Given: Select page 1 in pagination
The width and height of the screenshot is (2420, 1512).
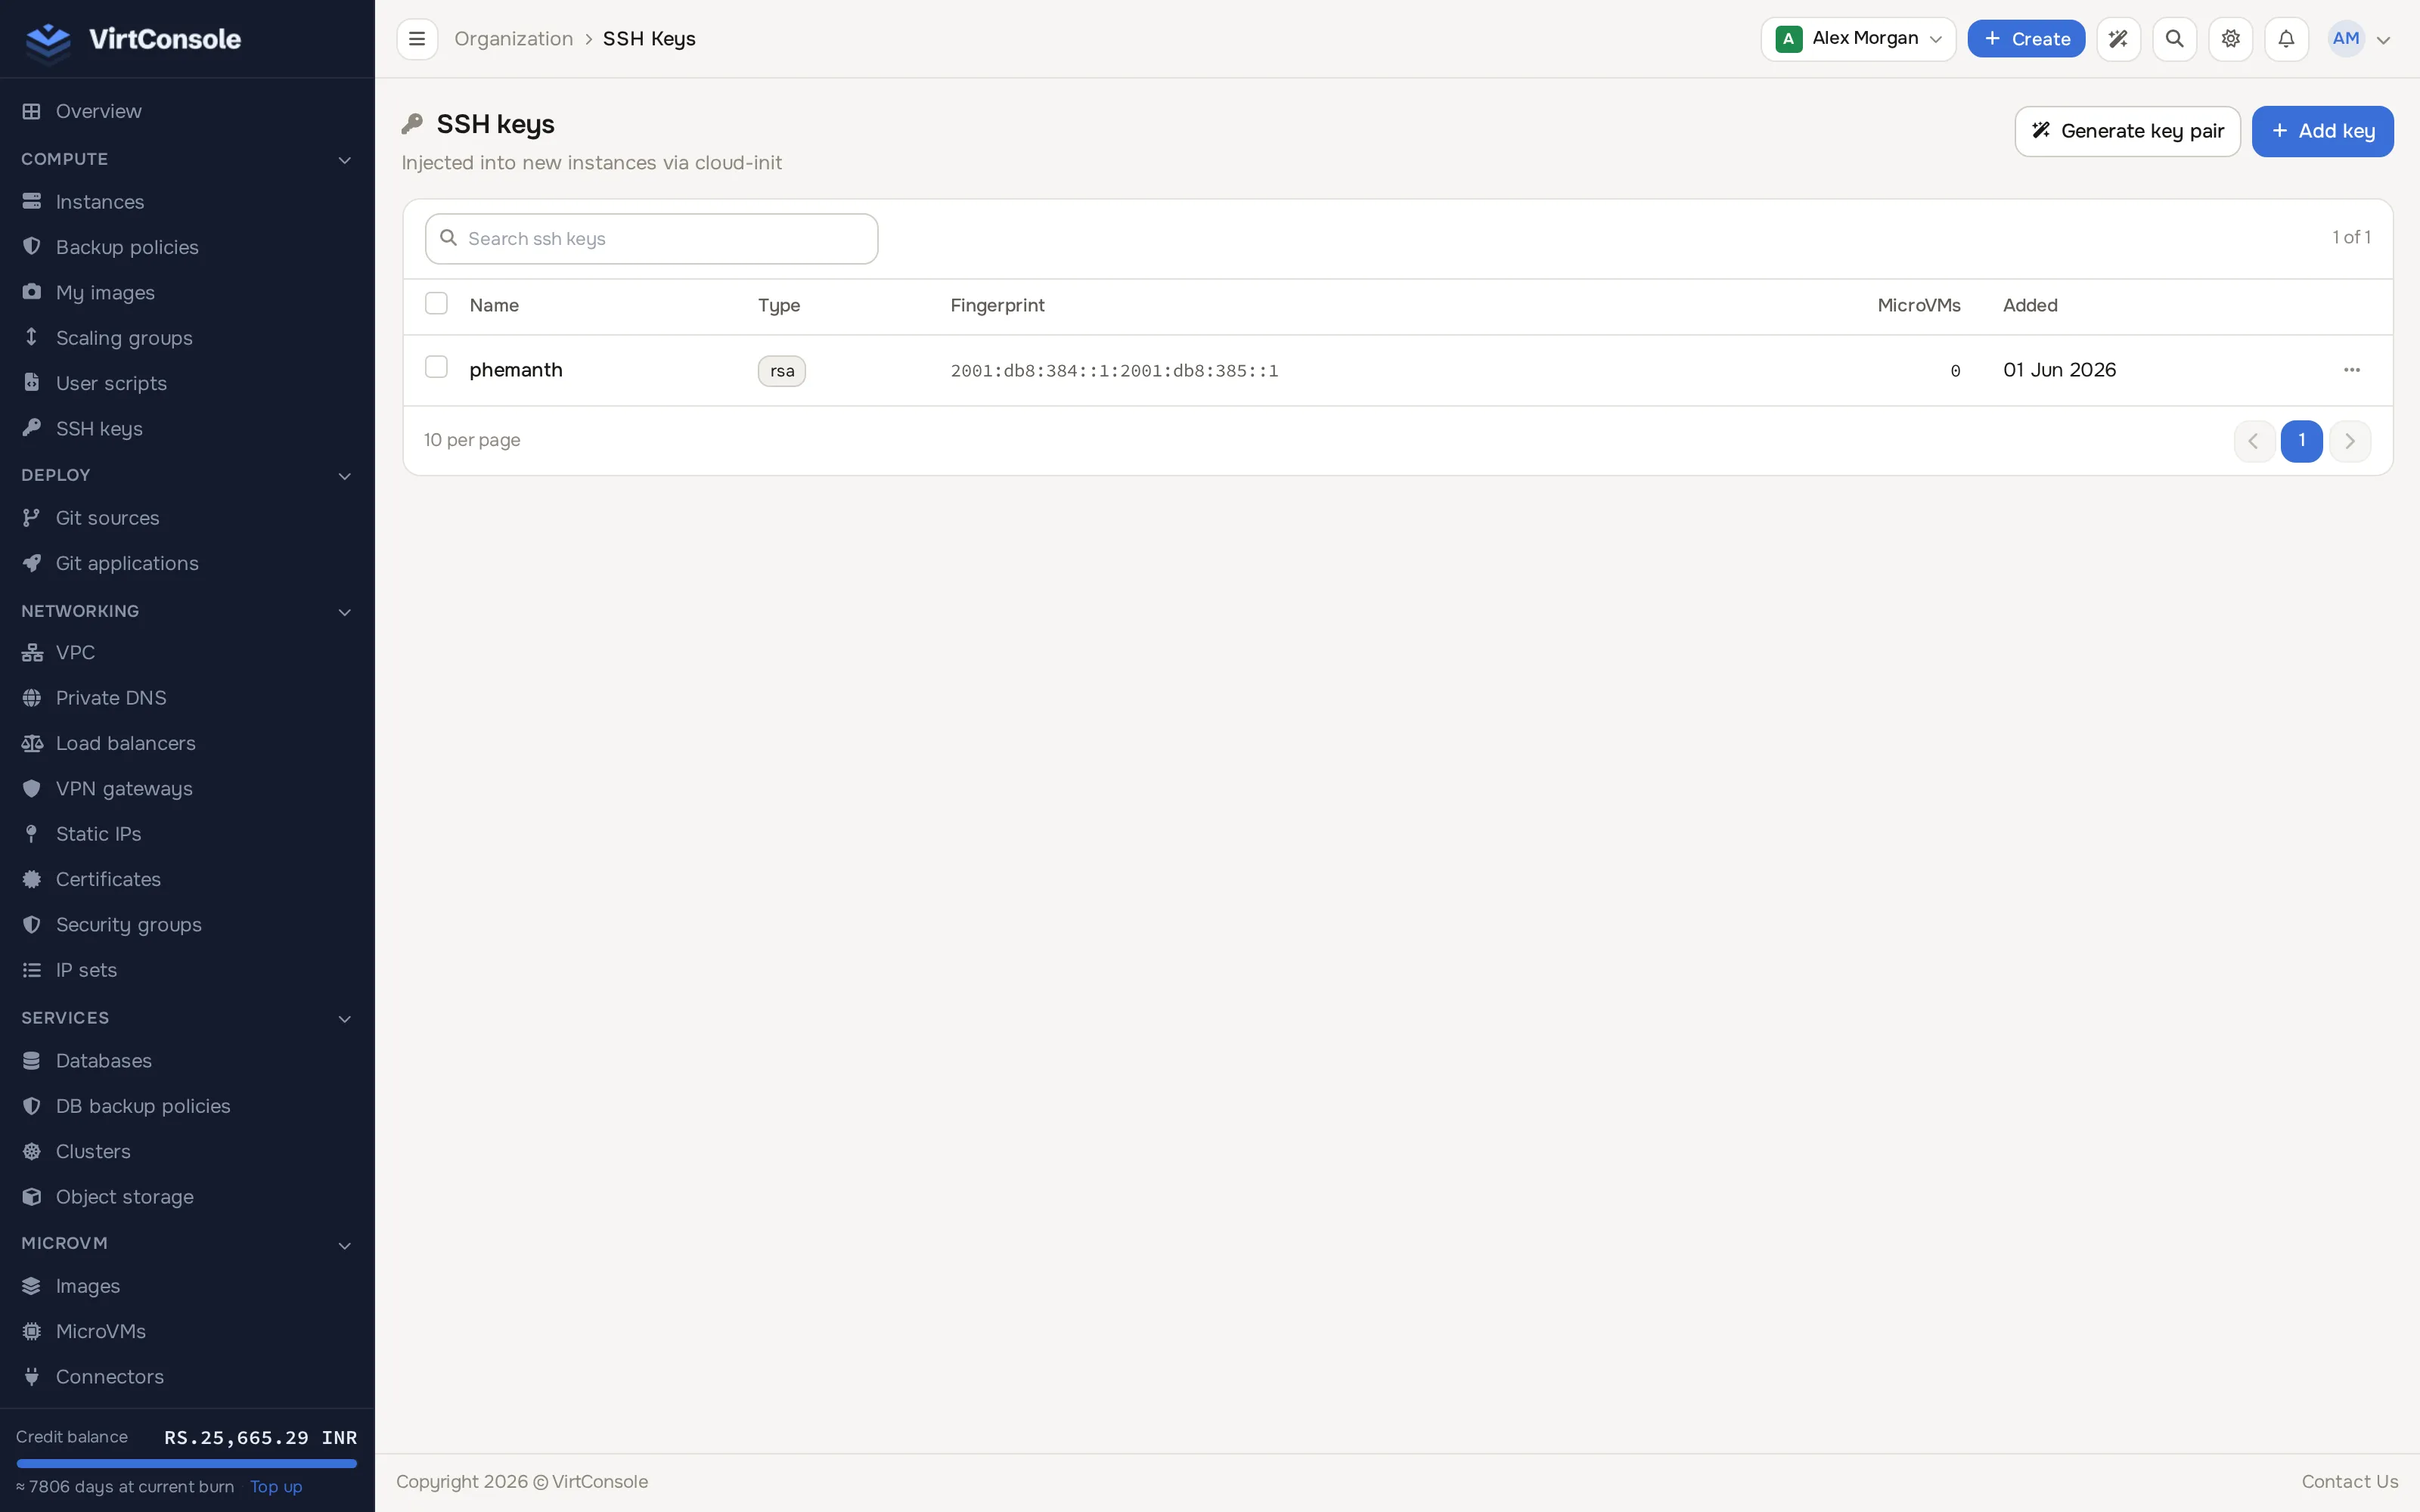Looking at the screenshot, I should pos(2301,441).
